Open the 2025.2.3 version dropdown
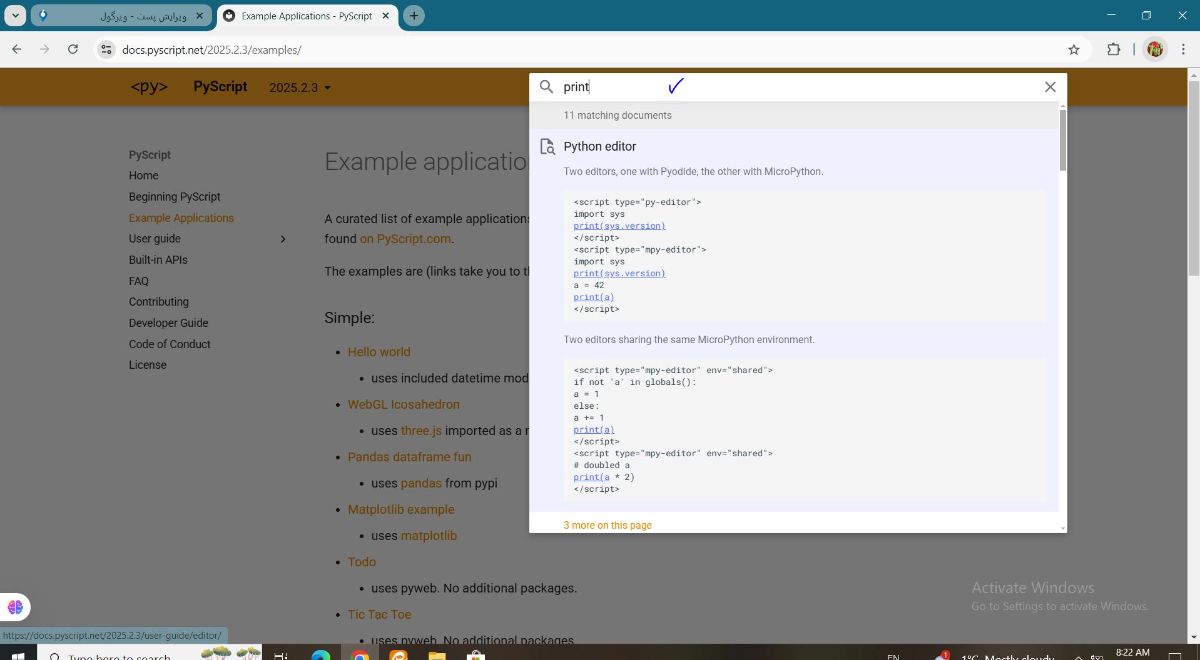Screen dimensions: 1200x660 [300, 88]
